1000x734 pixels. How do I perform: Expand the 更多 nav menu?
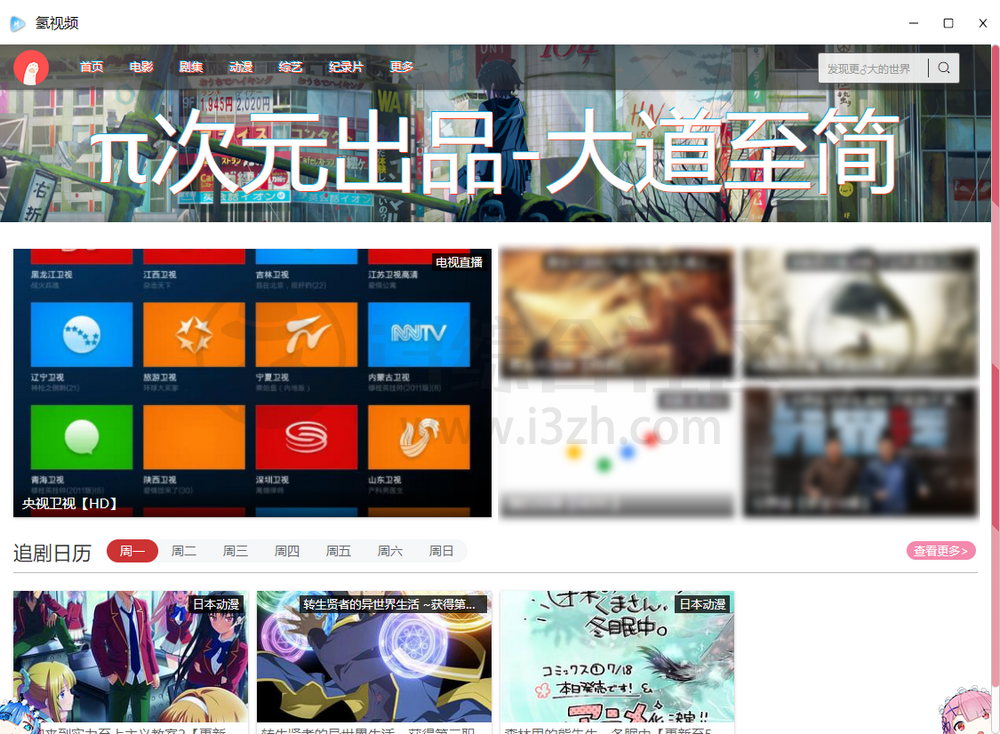[x=402, y=66]
